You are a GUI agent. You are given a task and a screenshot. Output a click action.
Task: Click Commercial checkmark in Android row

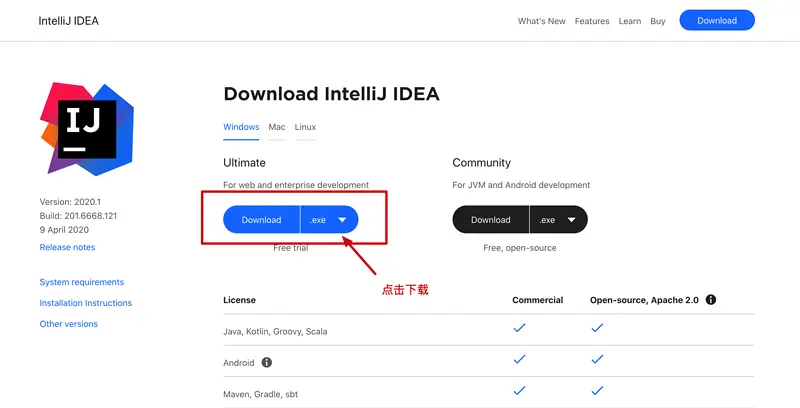(x=519, y=360)
